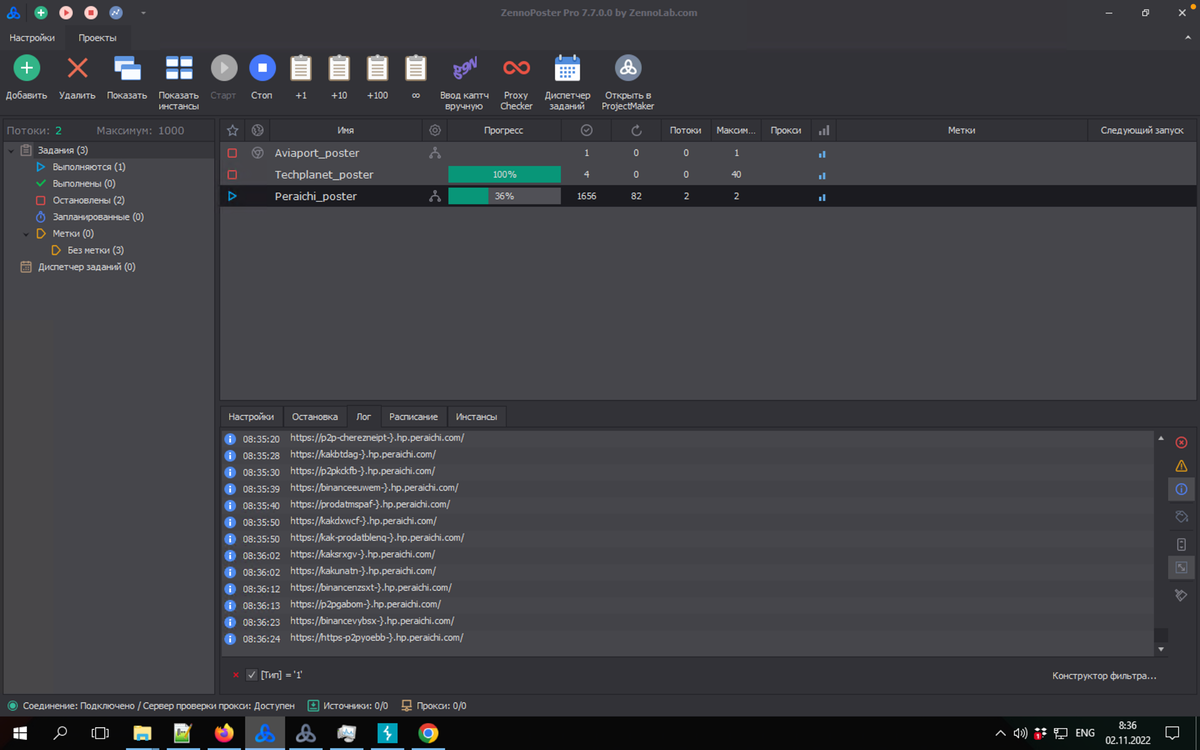Open Firefox from the Windows taskbar
This screenshot has width=1200, height=750.
[224, 733]
